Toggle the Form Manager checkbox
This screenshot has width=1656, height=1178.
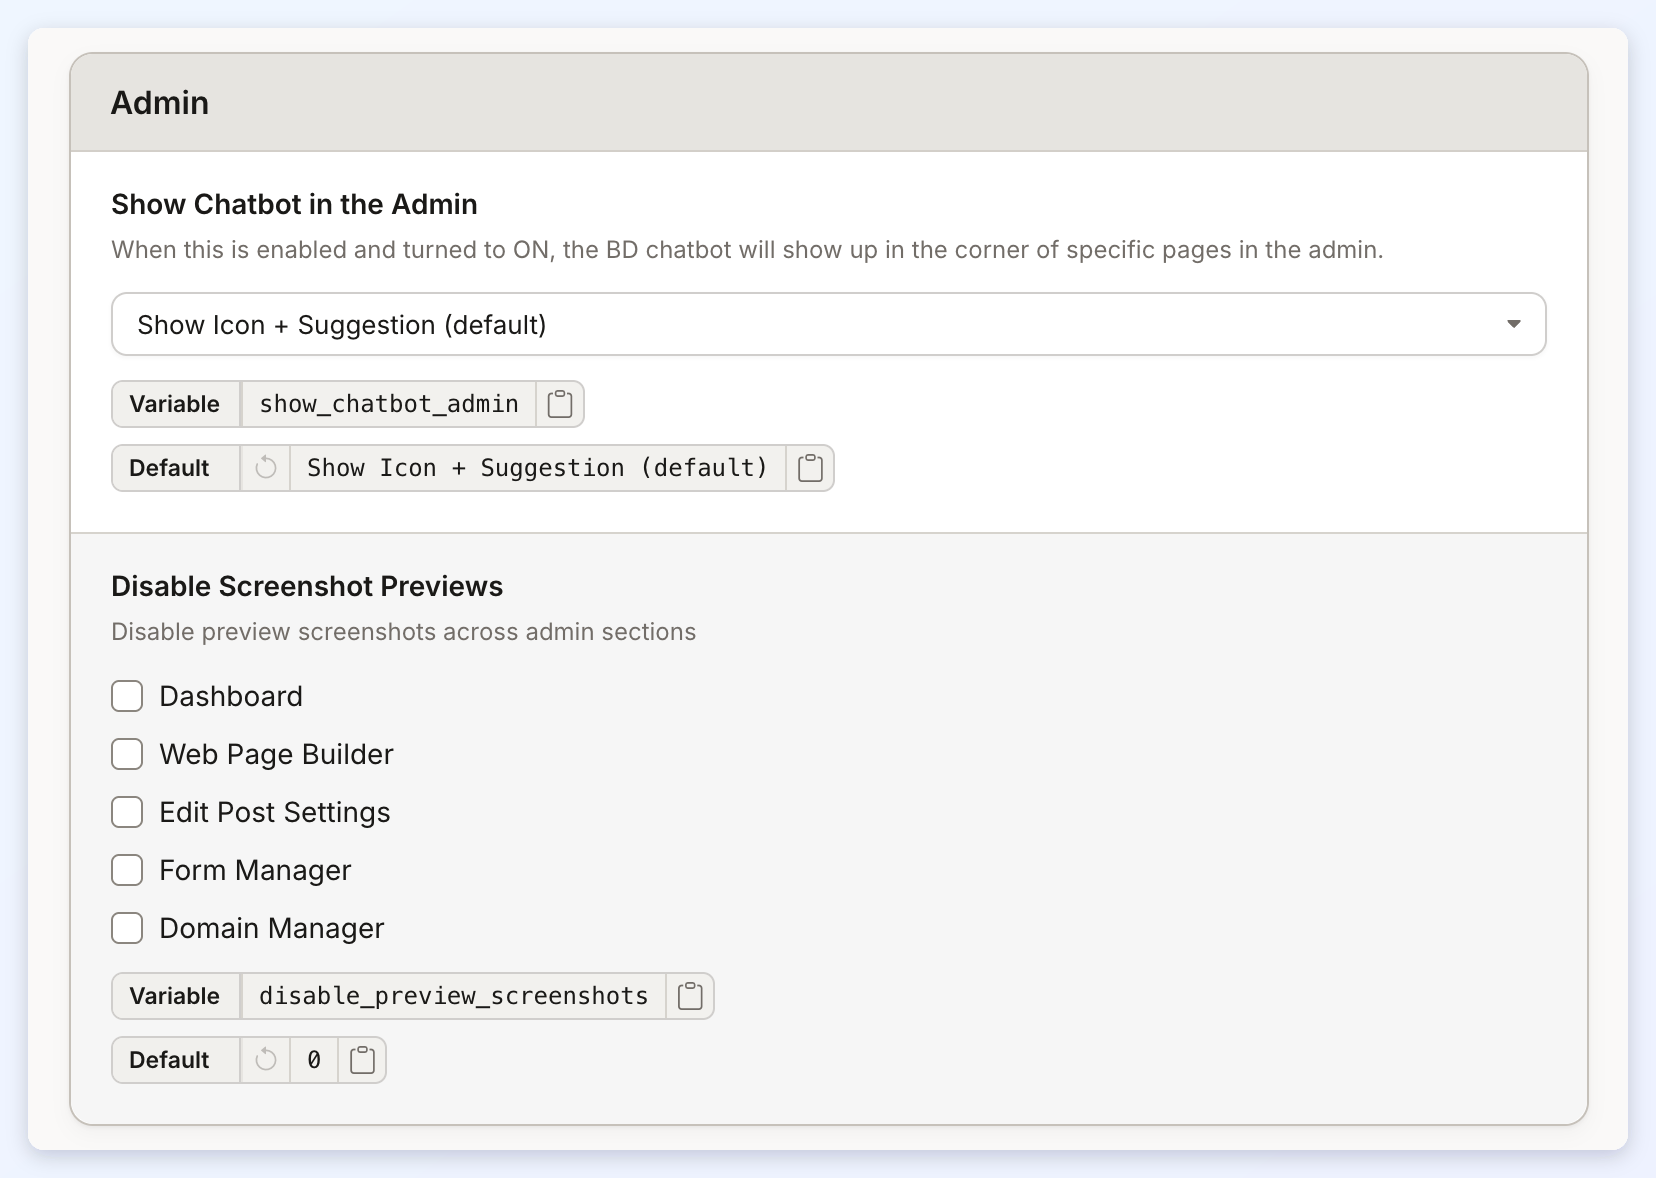click(127, 870)
